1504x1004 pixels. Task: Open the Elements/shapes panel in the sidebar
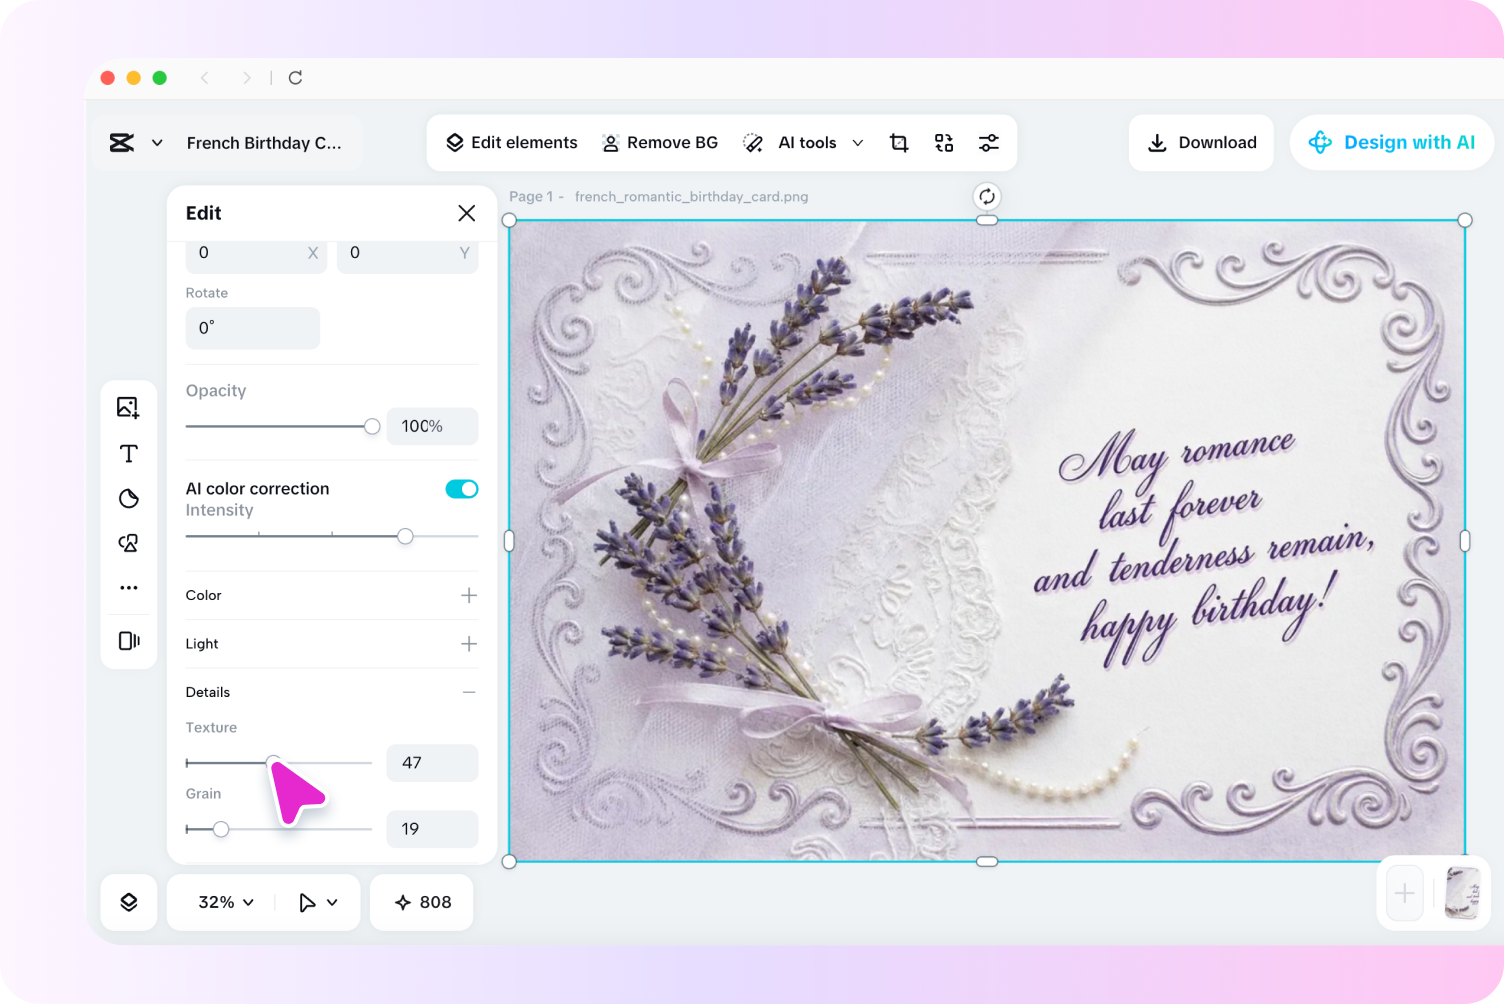(x=128, y=543)
